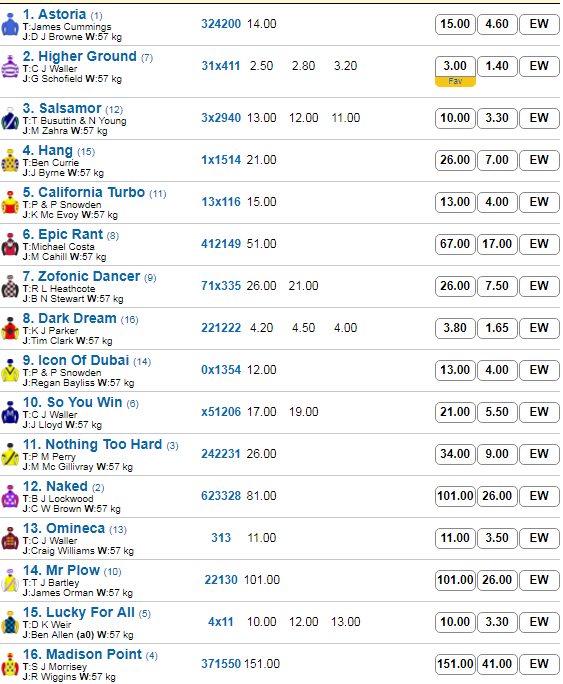The width and height of the screenshot is (563, 684).
Task: Click Dark Dream's red and black silk icon
Action: [x=10, y=329]
